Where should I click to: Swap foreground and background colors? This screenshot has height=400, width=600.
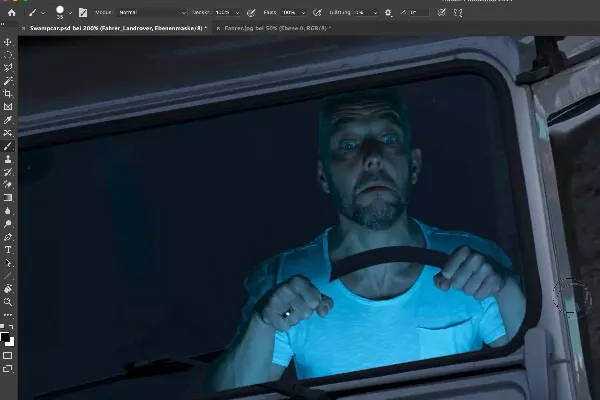point(11,327)
